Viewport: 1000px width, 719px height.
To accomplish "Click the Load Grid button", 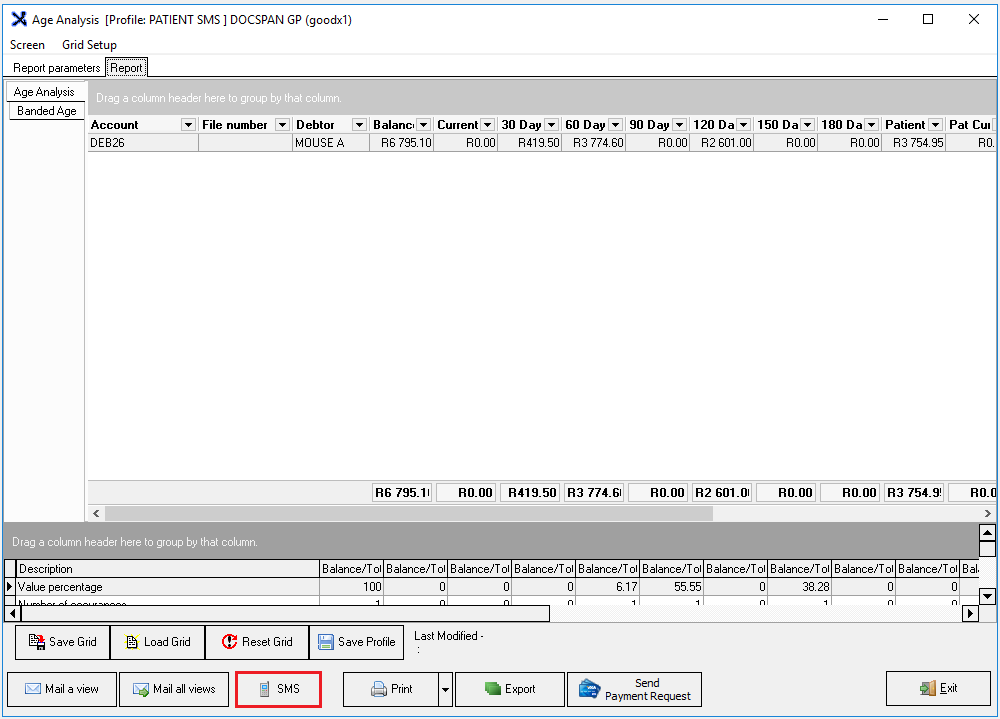I will [x=157, y=642].
